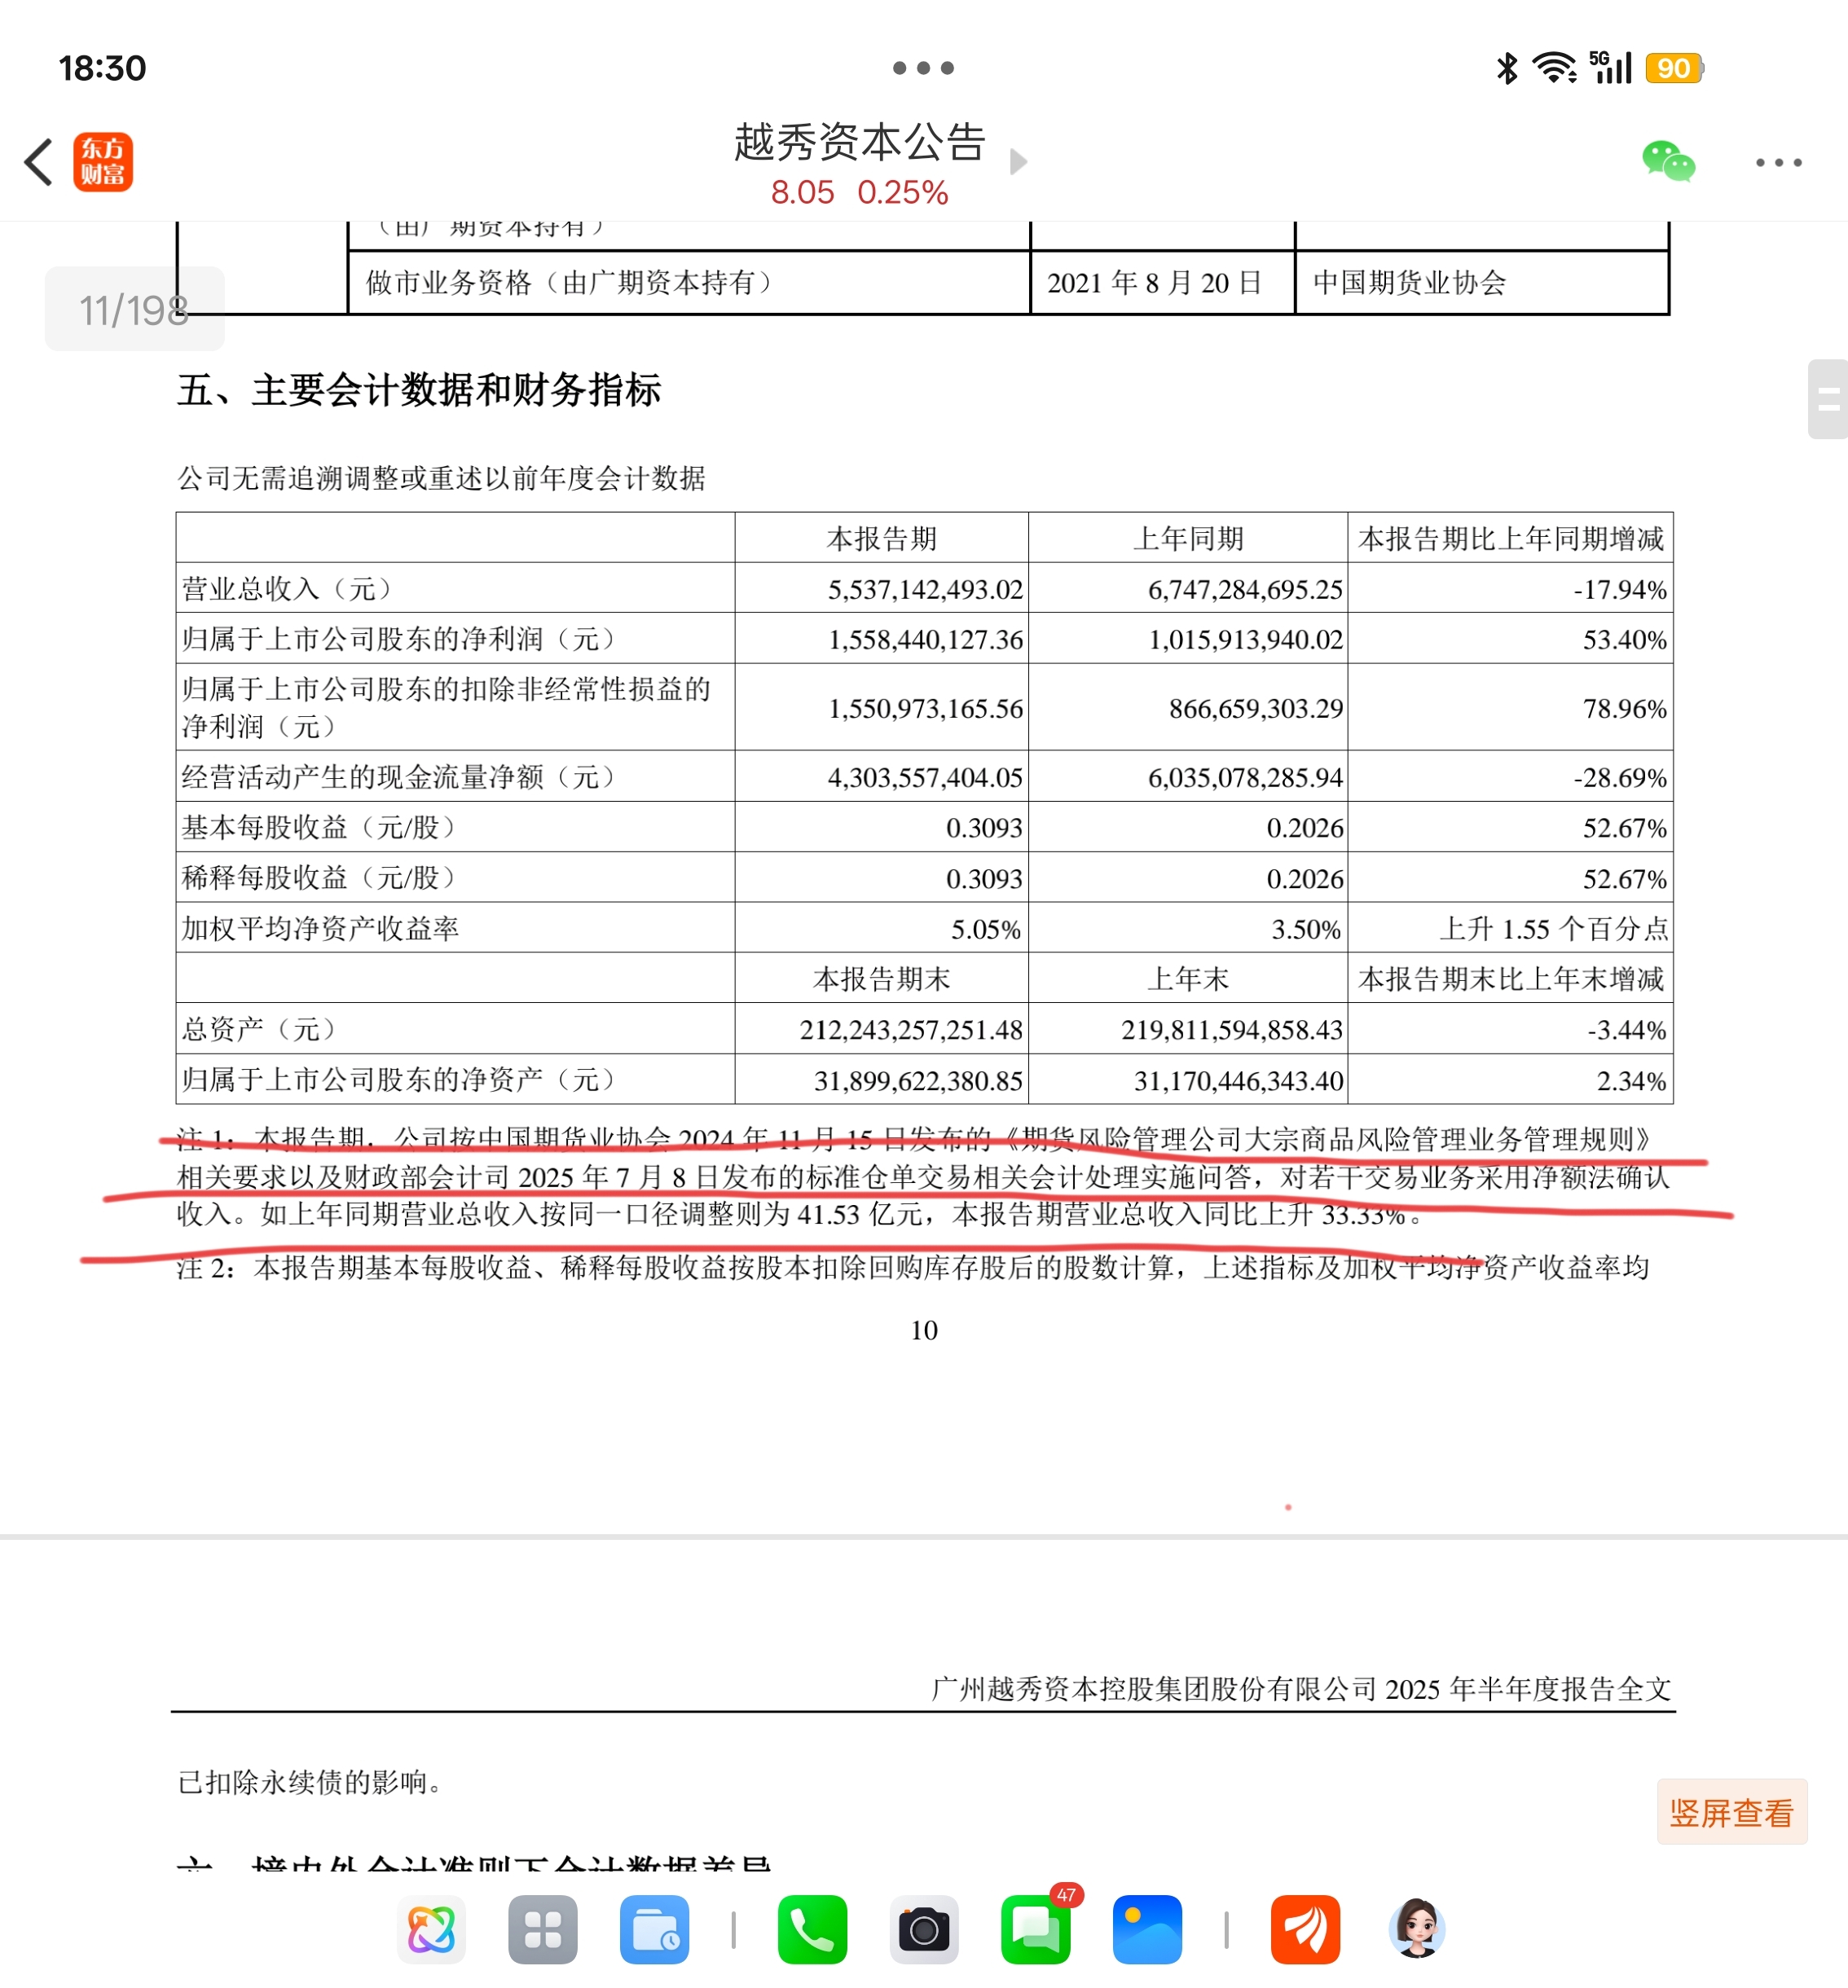Open the Messages app with 47 badge
The image size is (1848, 1988).
[1036, 1929]
